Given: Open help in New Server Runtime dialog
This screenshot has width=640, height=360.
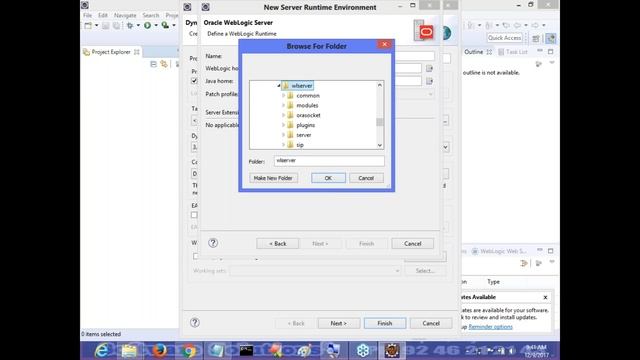Looking at the screenshot, I should pos(213,243).
